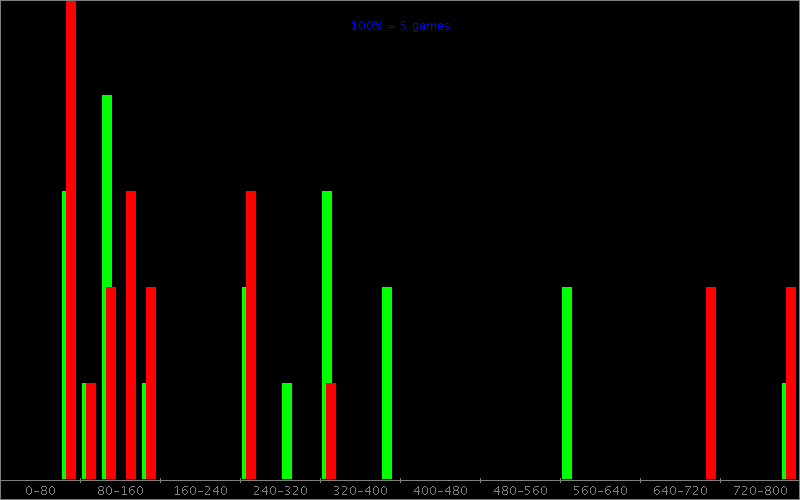Select the green bar in the 560-640 range
The width and height of the screenshot is (800, 500).
[567, 383]
